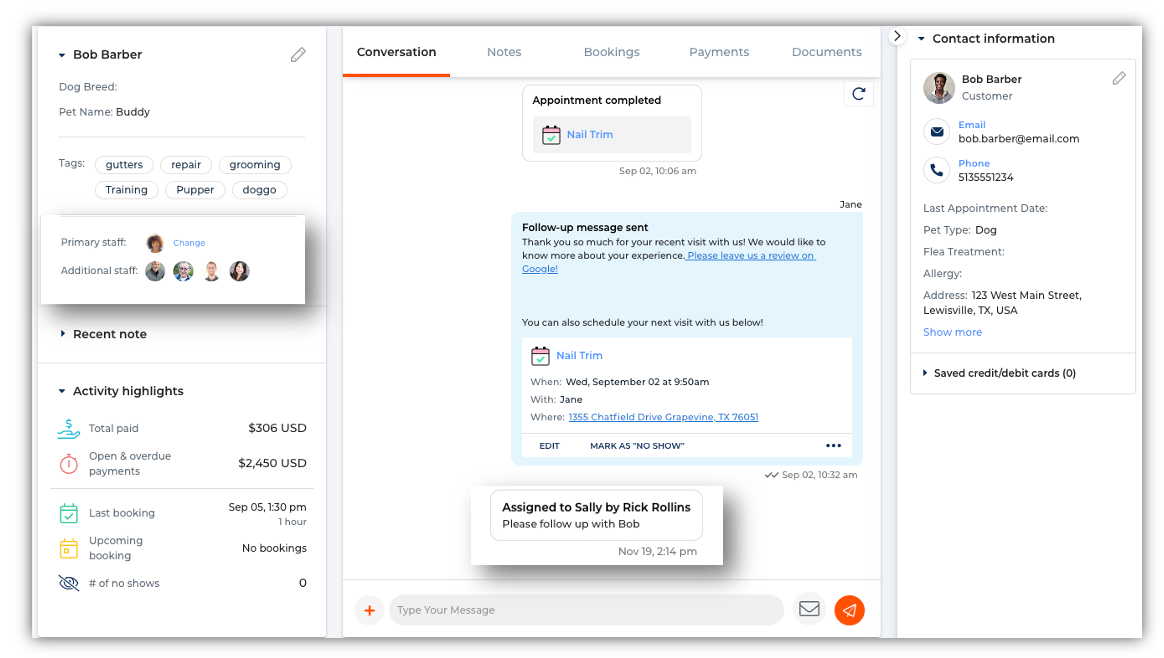Open the three-dot menu on Nail Trim booking
Image resolution: width=1164 pixels, height=658 pixels.
(x=833, y=446)
